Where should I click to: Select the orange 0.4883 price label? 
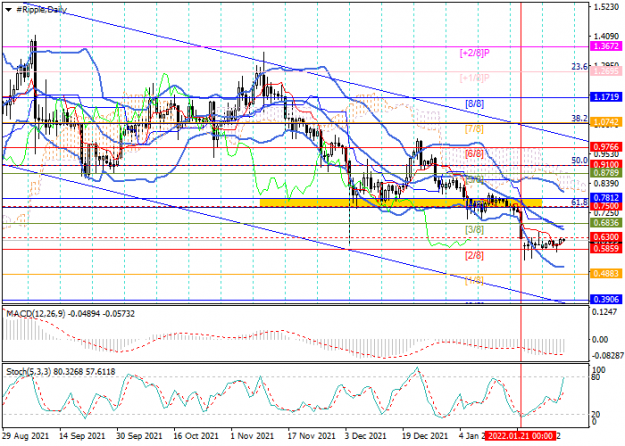tap(606, 273)
